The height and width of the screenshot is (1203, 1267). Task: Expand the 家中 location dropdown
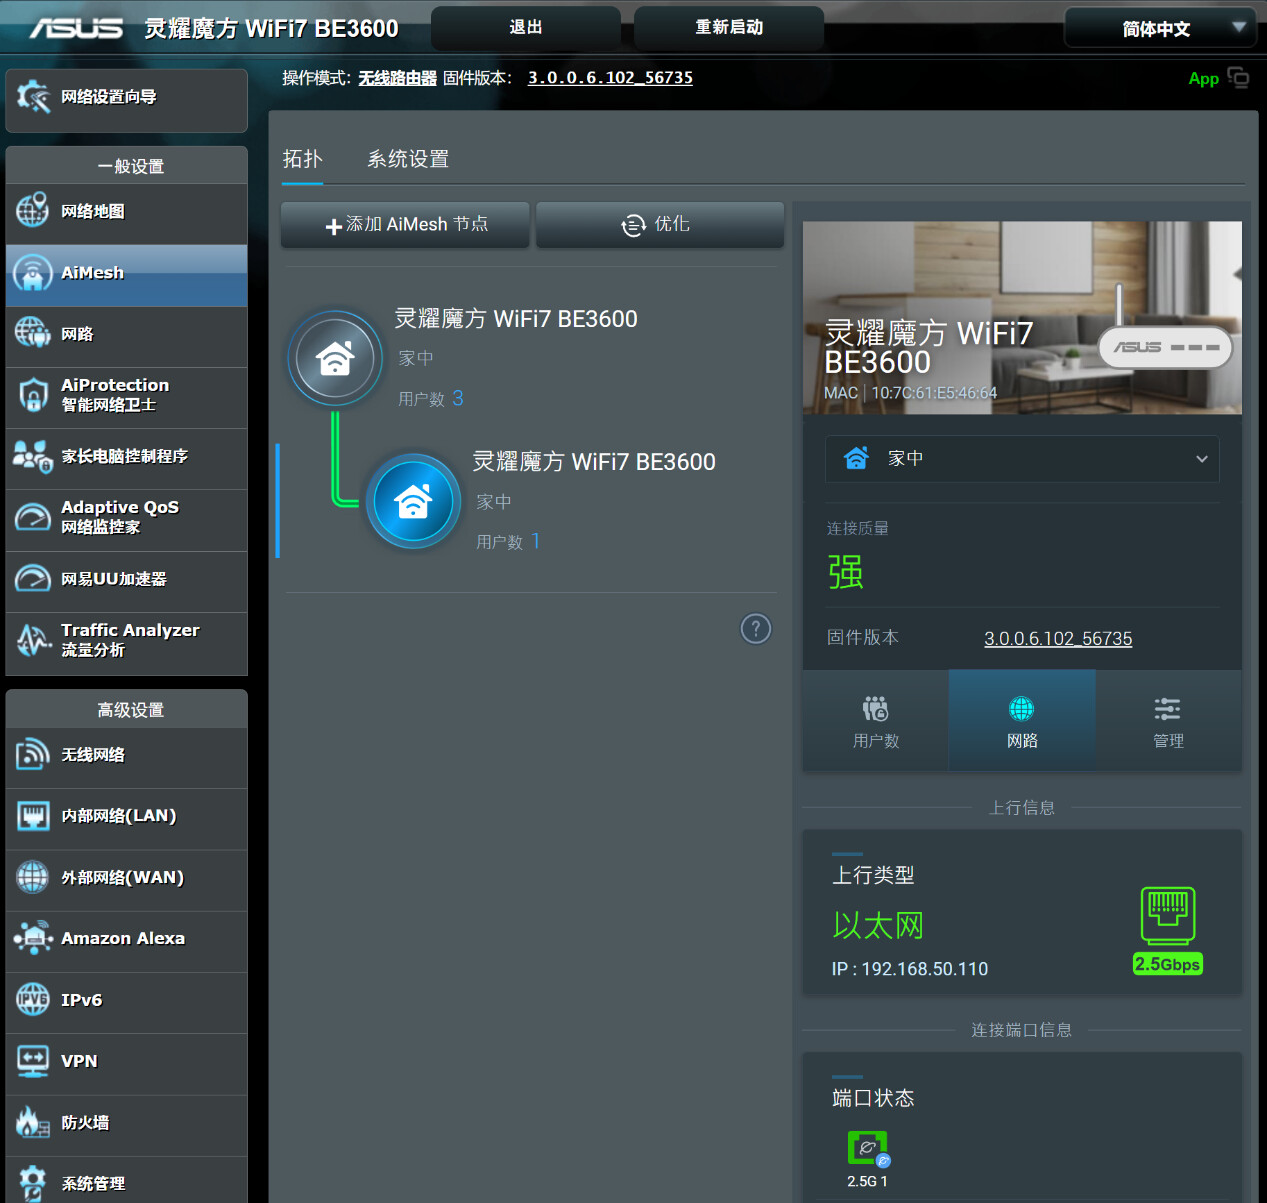point(1021,459)
